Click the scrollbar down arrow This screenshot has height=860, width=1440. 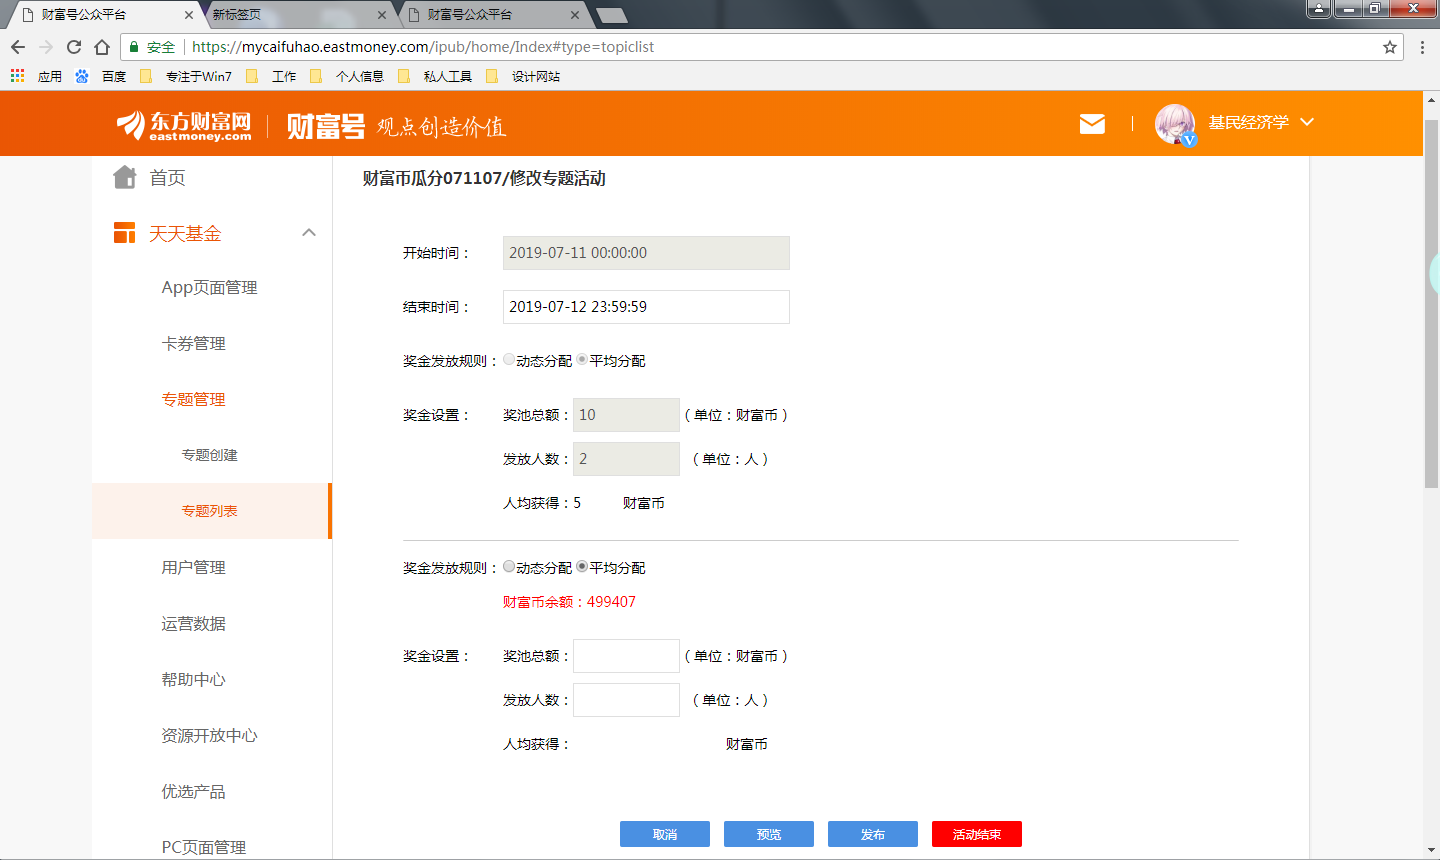[x=1431, y=851]
